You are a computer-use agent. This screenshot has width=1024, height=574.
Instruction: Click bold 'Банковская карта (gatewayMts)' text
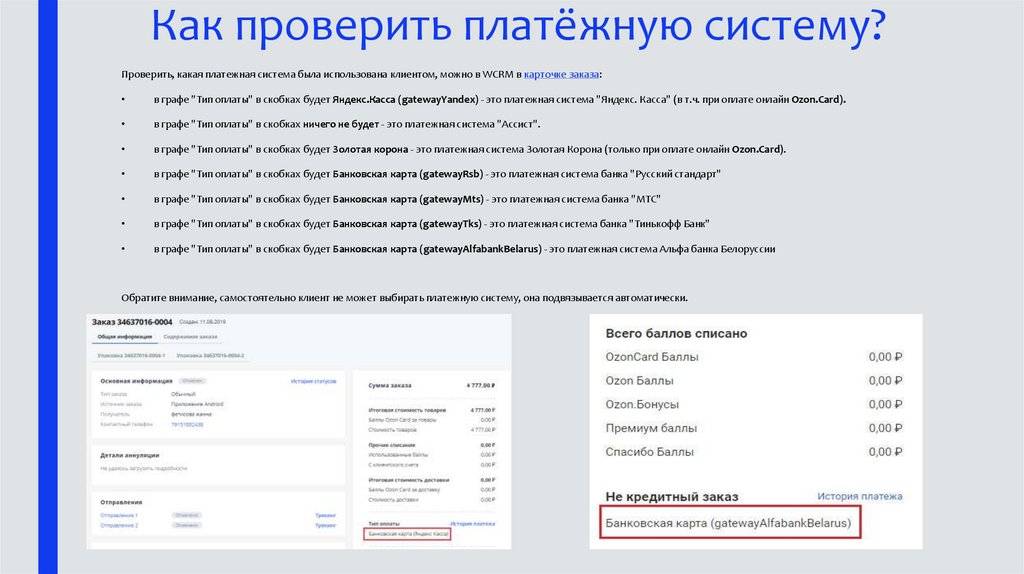pyautogui.click(x=408, y=199)
